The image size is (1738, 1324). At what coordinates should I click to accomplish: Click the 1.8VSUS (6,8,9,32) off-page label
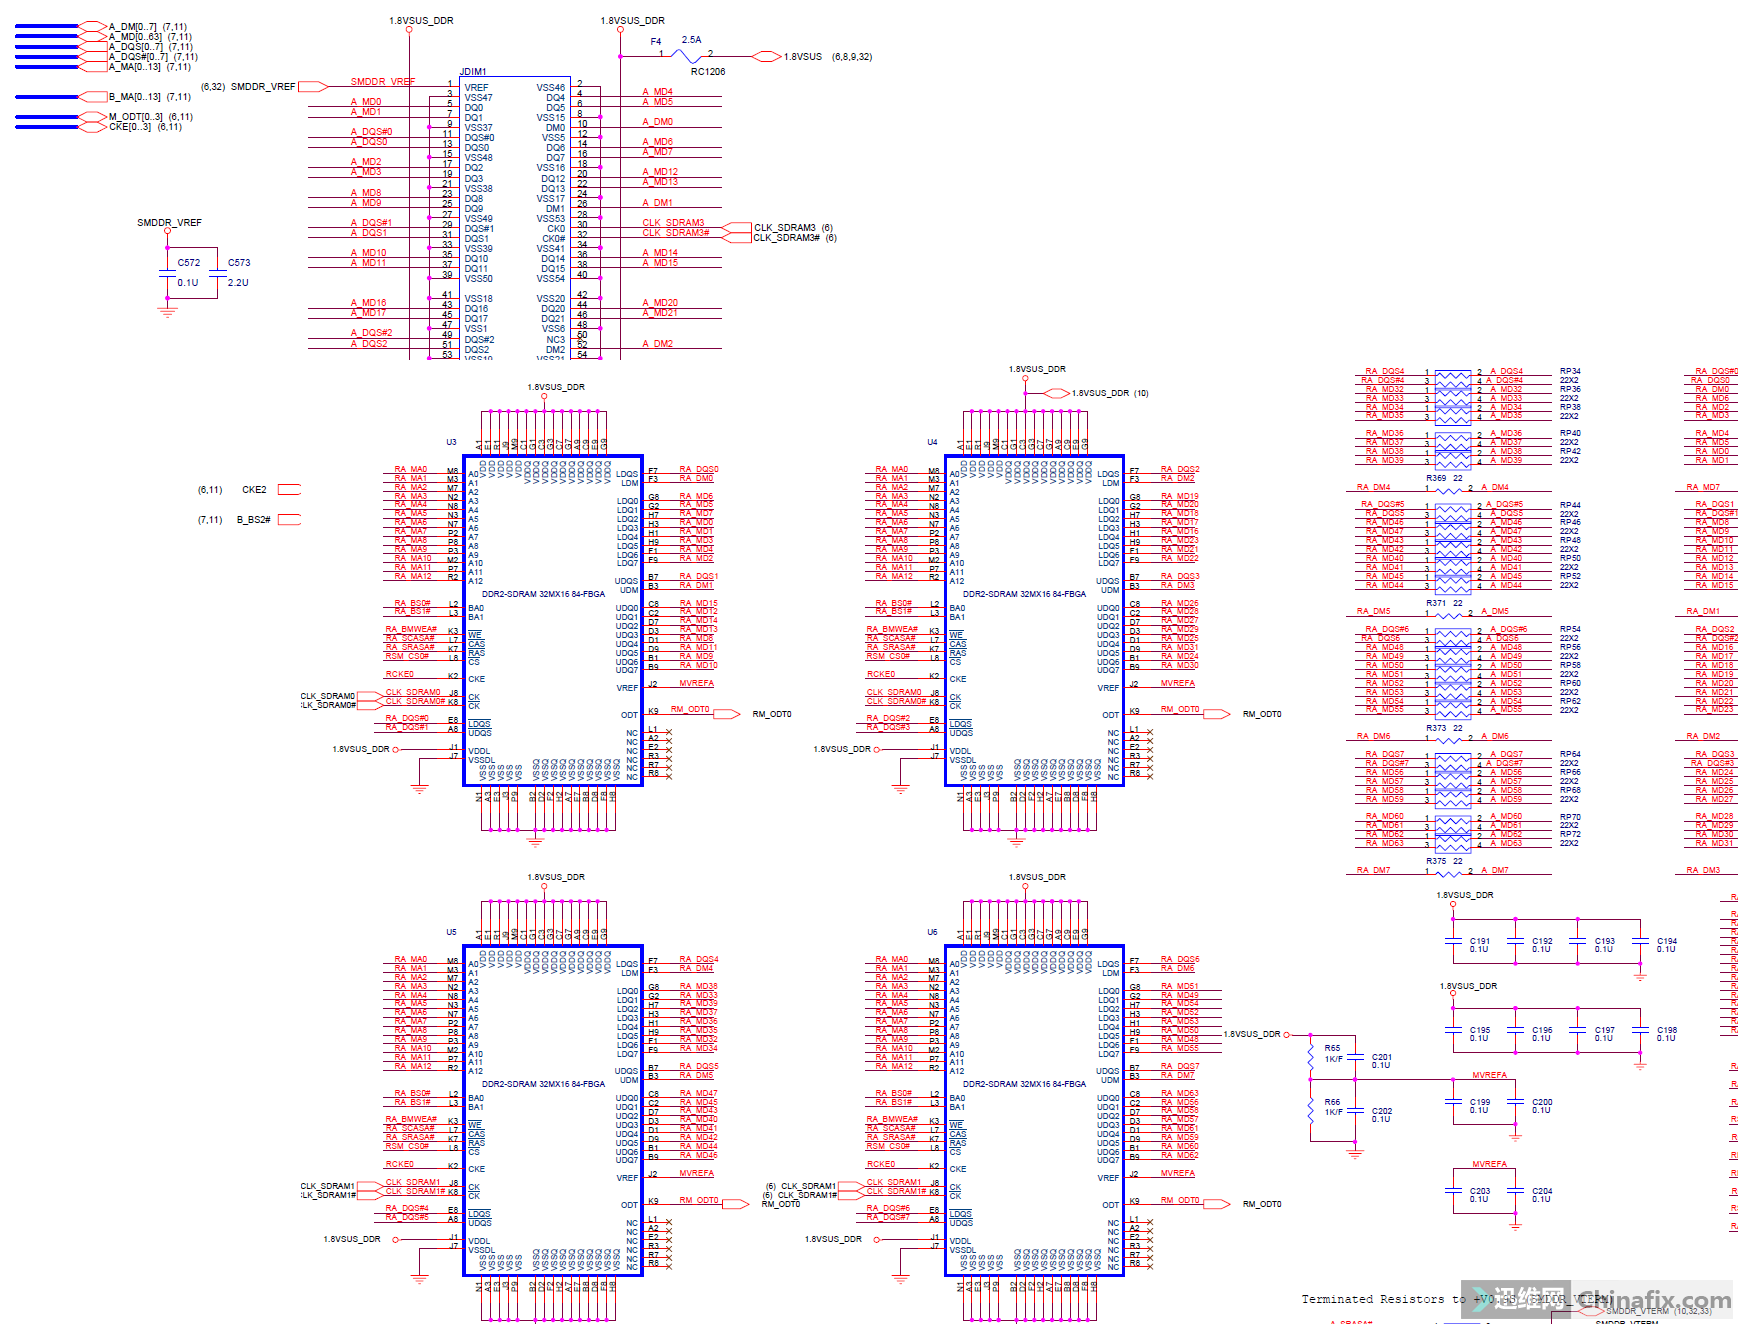(828, 57)
